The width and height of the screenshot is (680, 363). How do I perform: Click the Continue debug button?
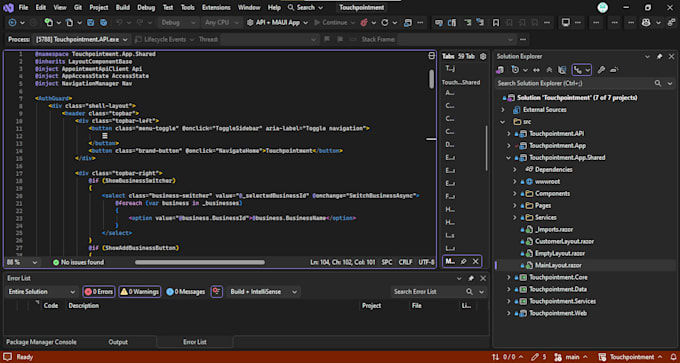coord(330,23)
